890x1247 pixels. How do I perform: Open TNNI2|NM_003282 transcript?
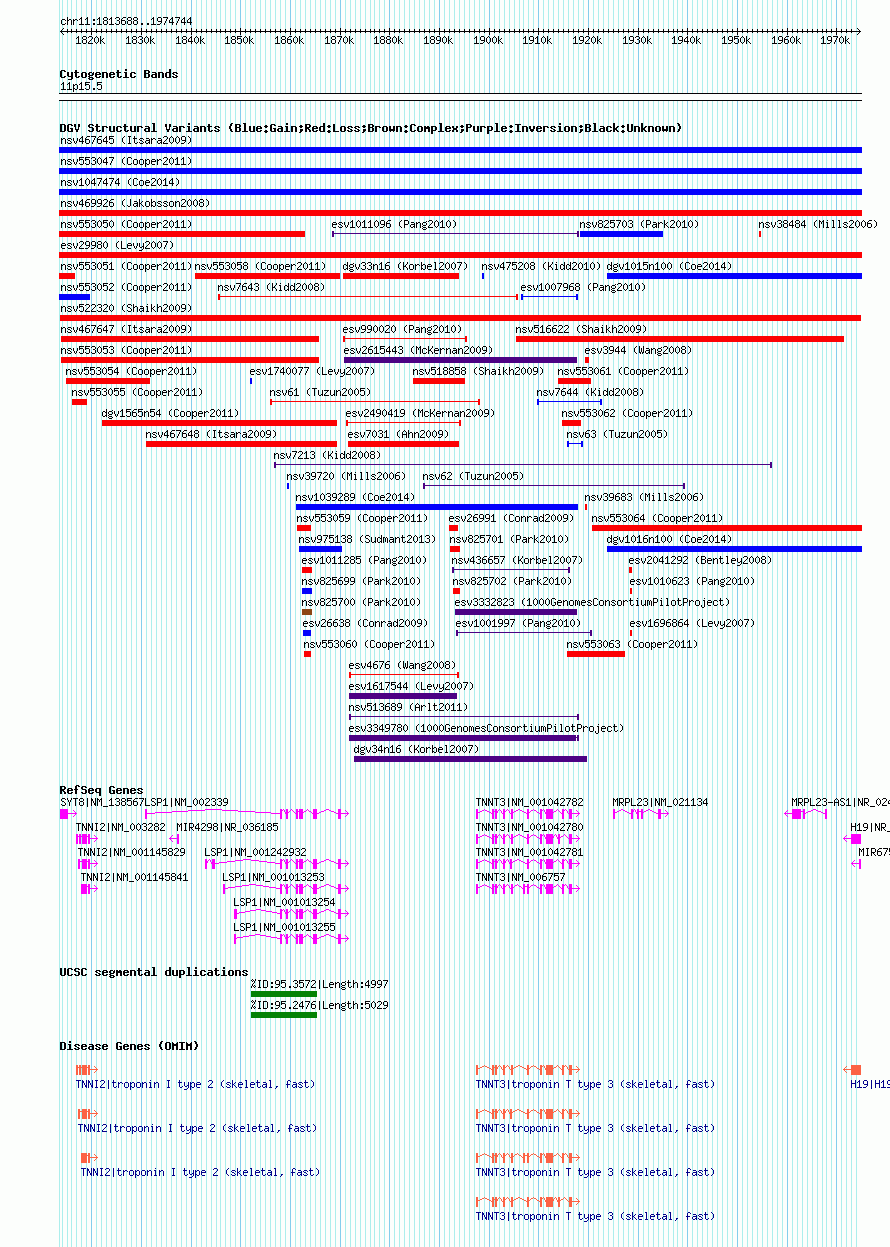[x=121, y=827]
